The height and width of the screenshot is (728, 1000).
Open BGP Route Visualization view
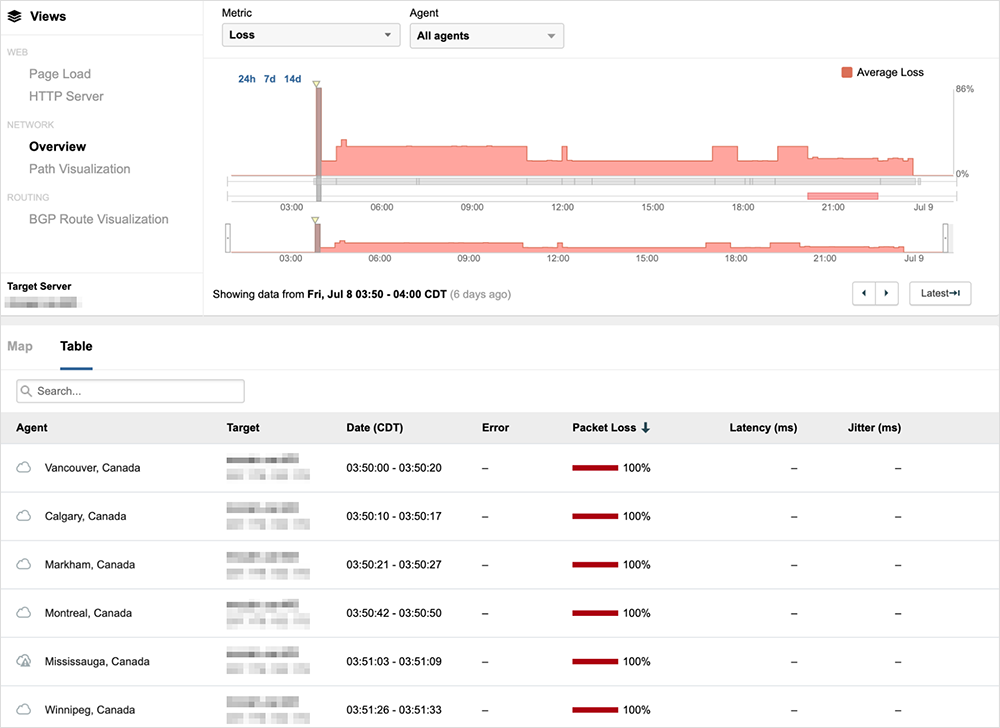[x=99, y=219]
